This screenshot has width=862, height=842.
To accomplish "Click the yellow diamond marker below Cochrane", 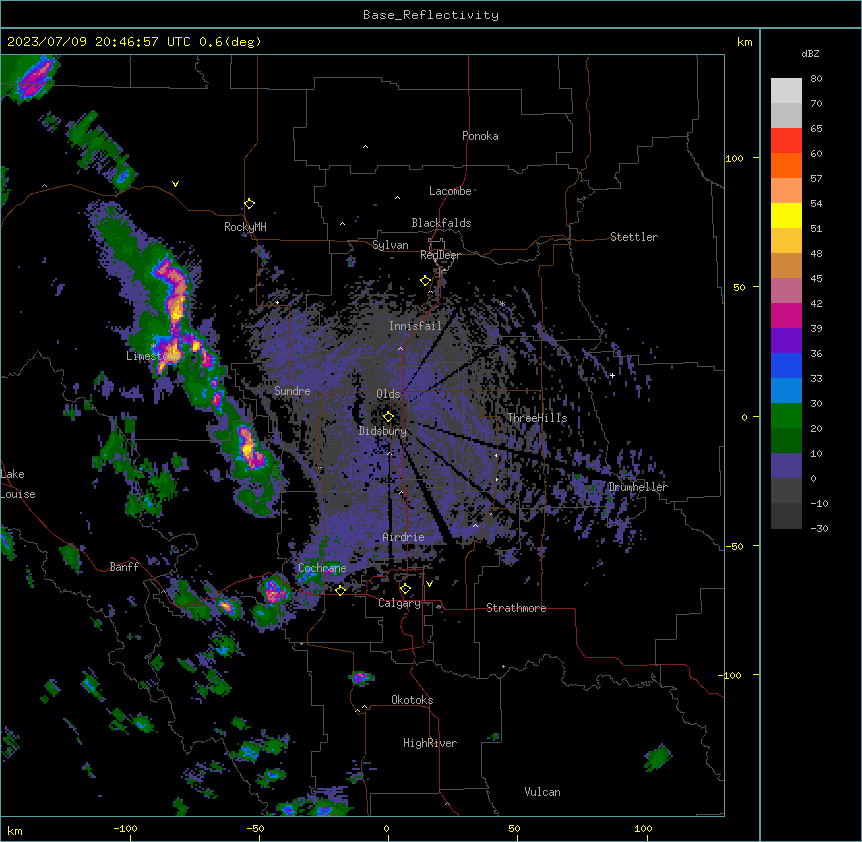I will click(340, 590).
